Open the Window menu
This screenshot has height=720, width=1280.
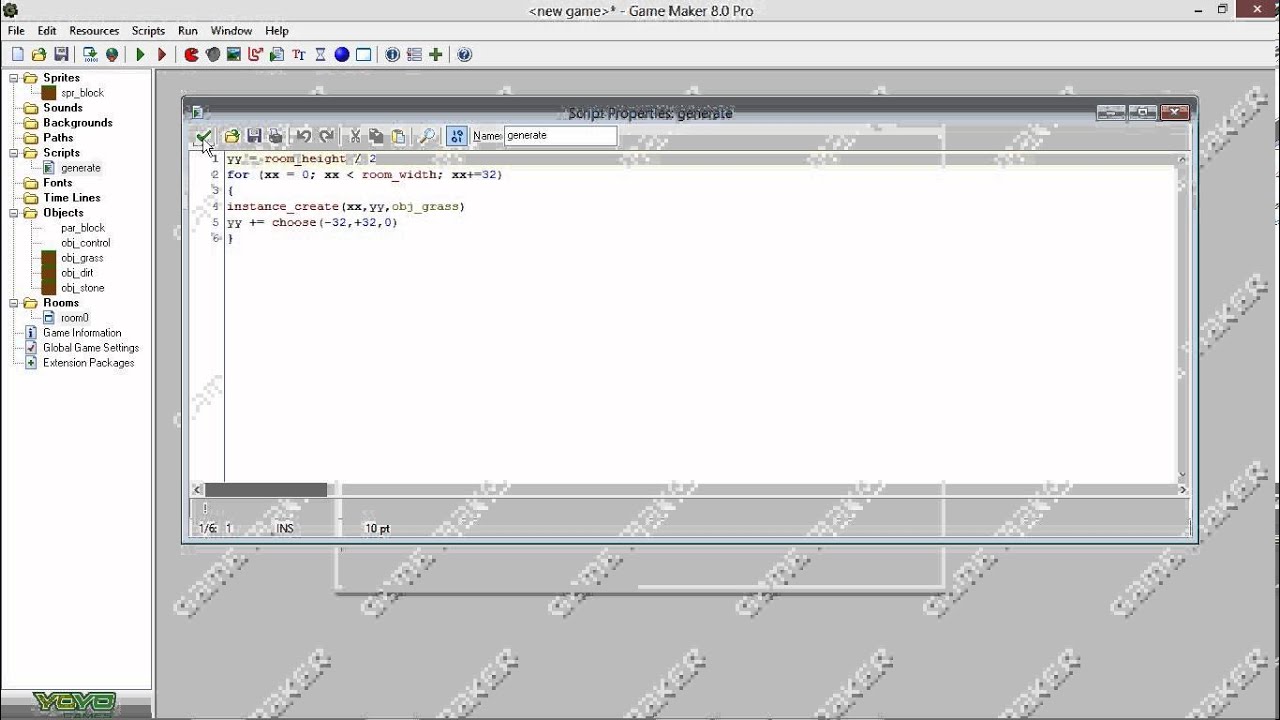pos(231,31)
